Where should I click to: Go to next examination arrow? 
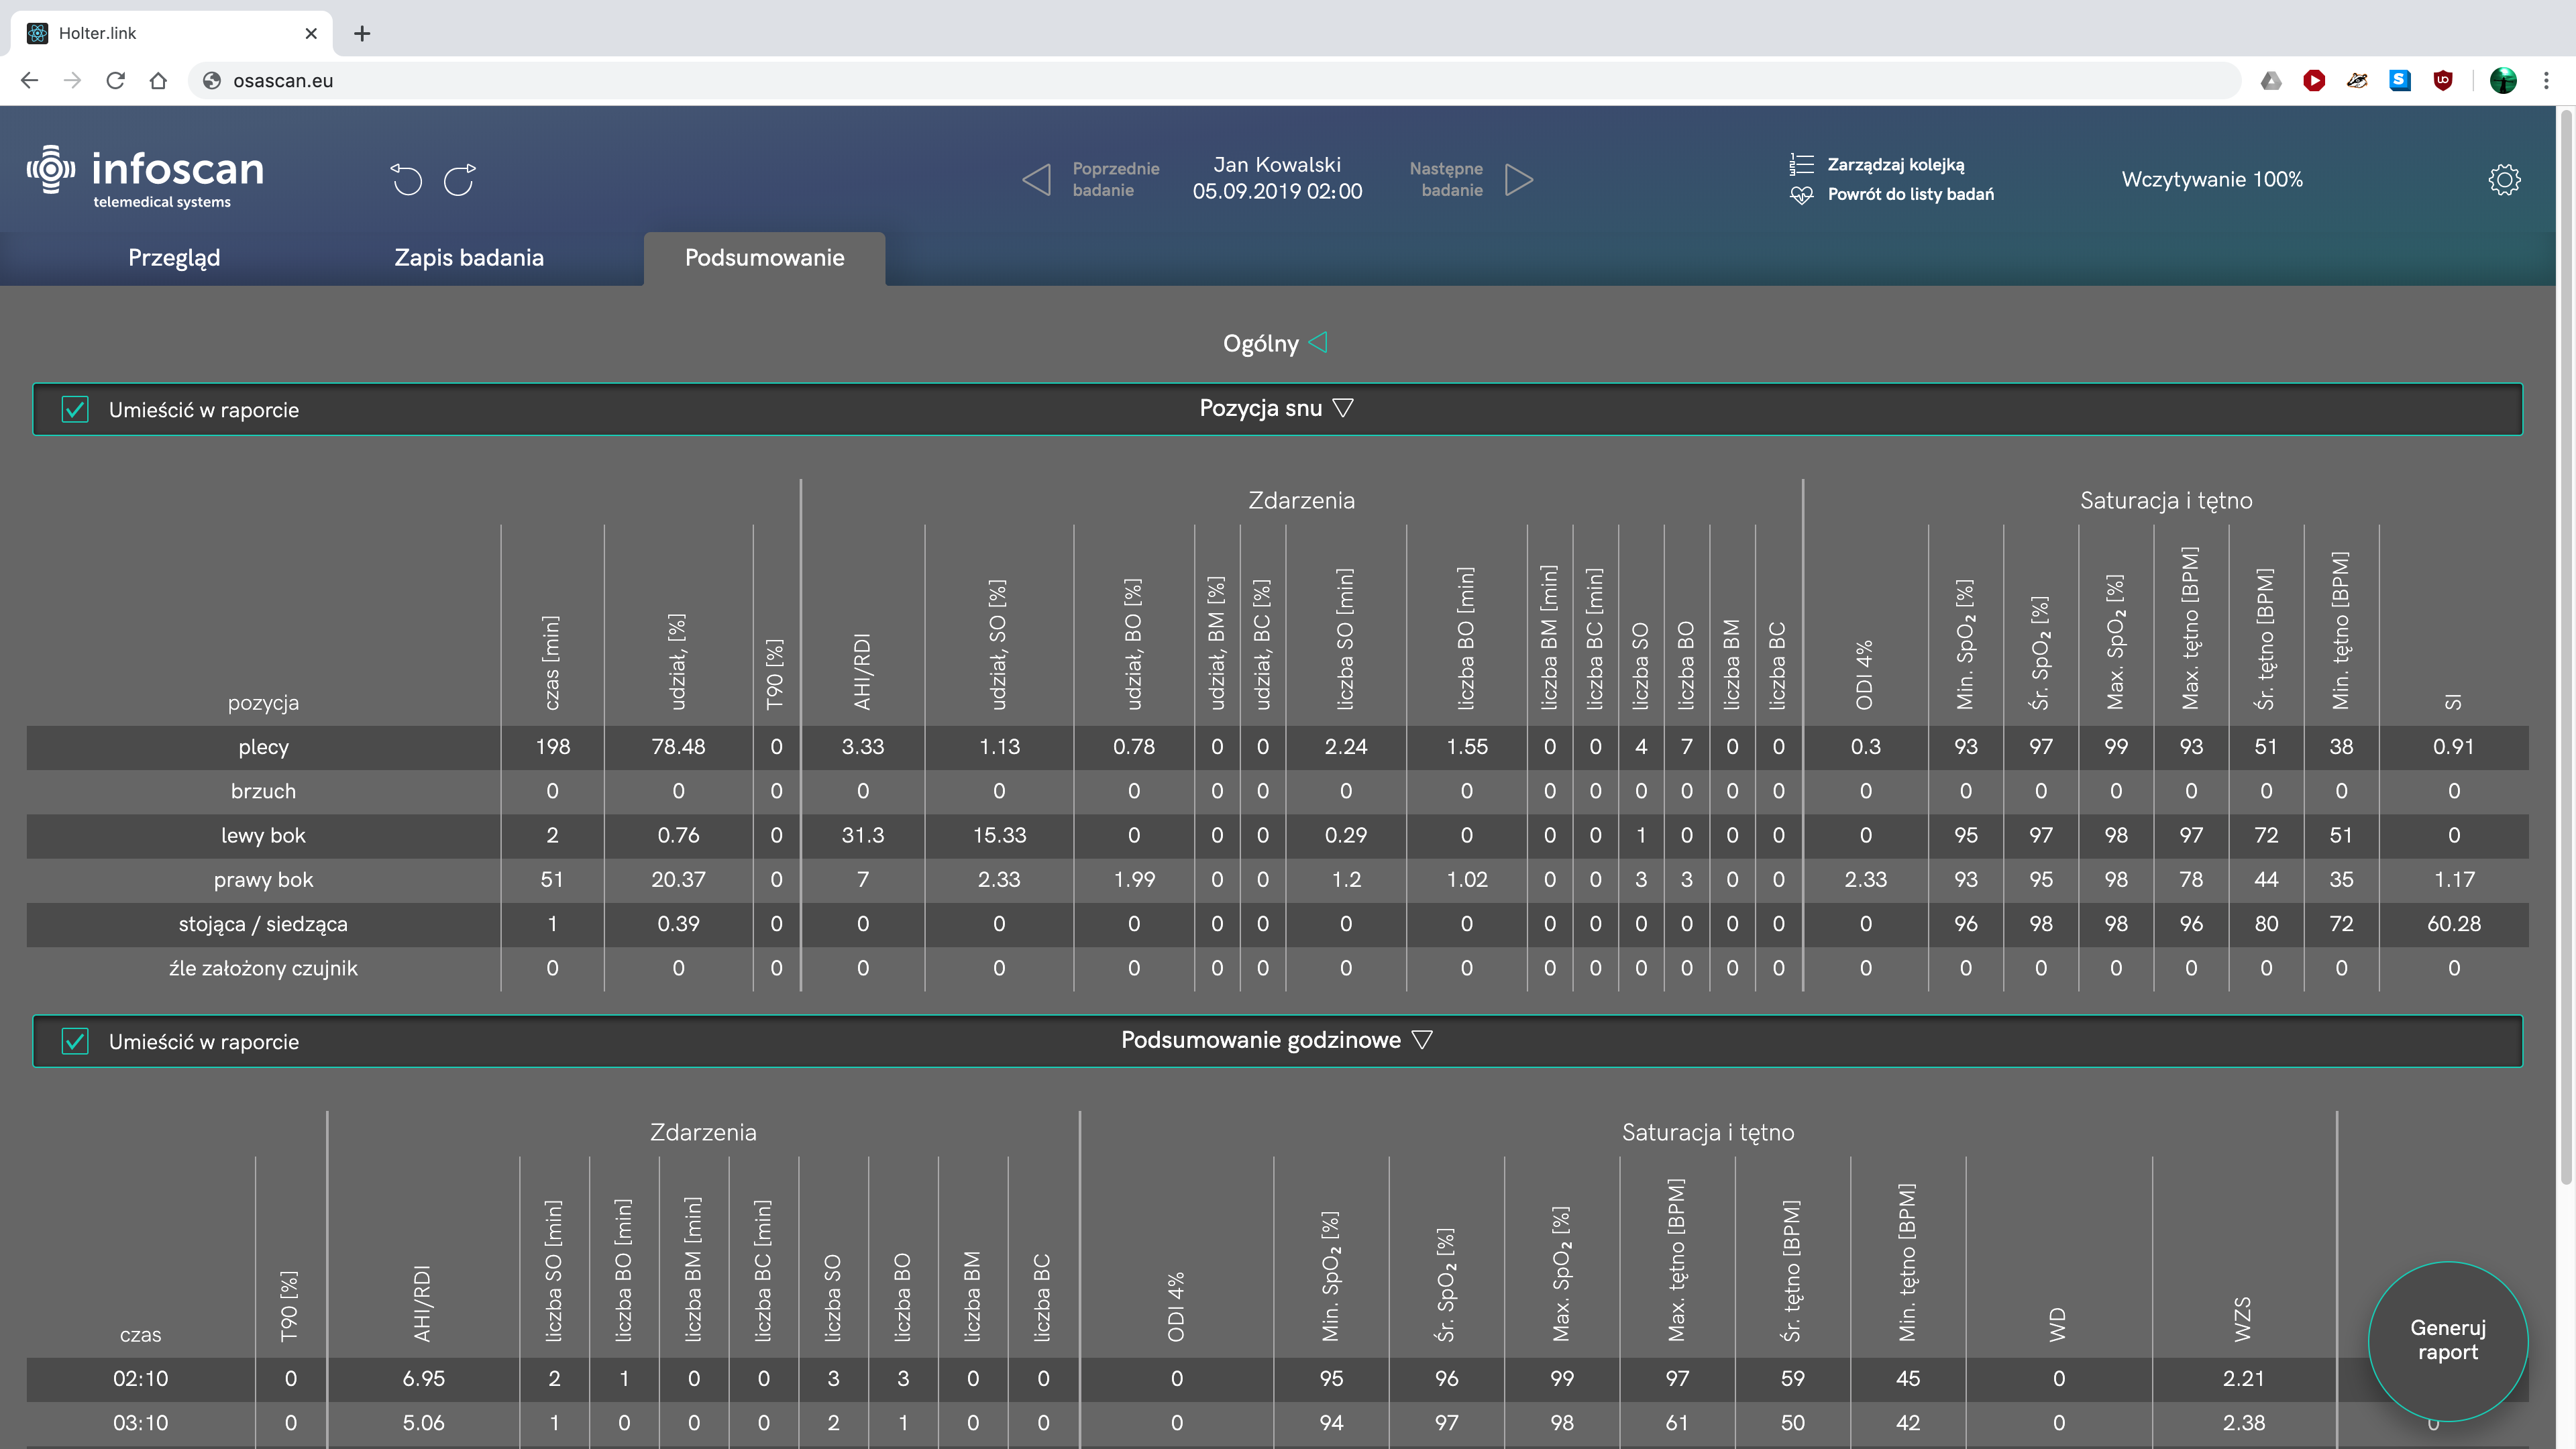click(x=1518, y=180)
